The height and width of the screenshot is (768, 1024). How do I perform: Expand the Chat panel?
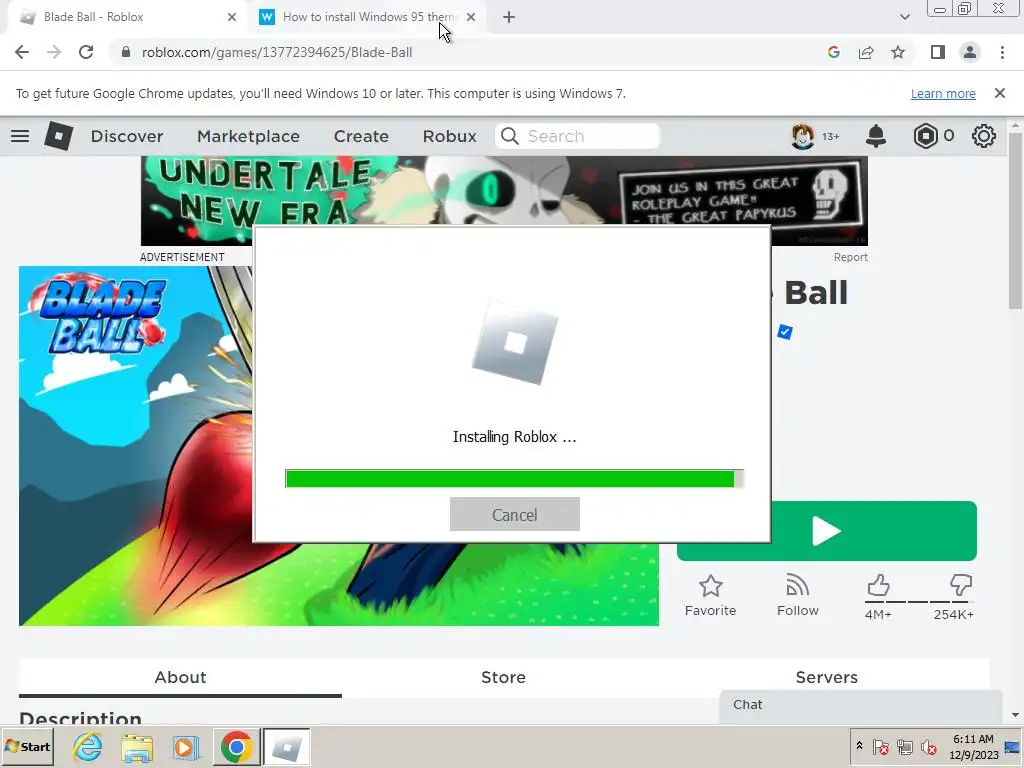[861, 705]
